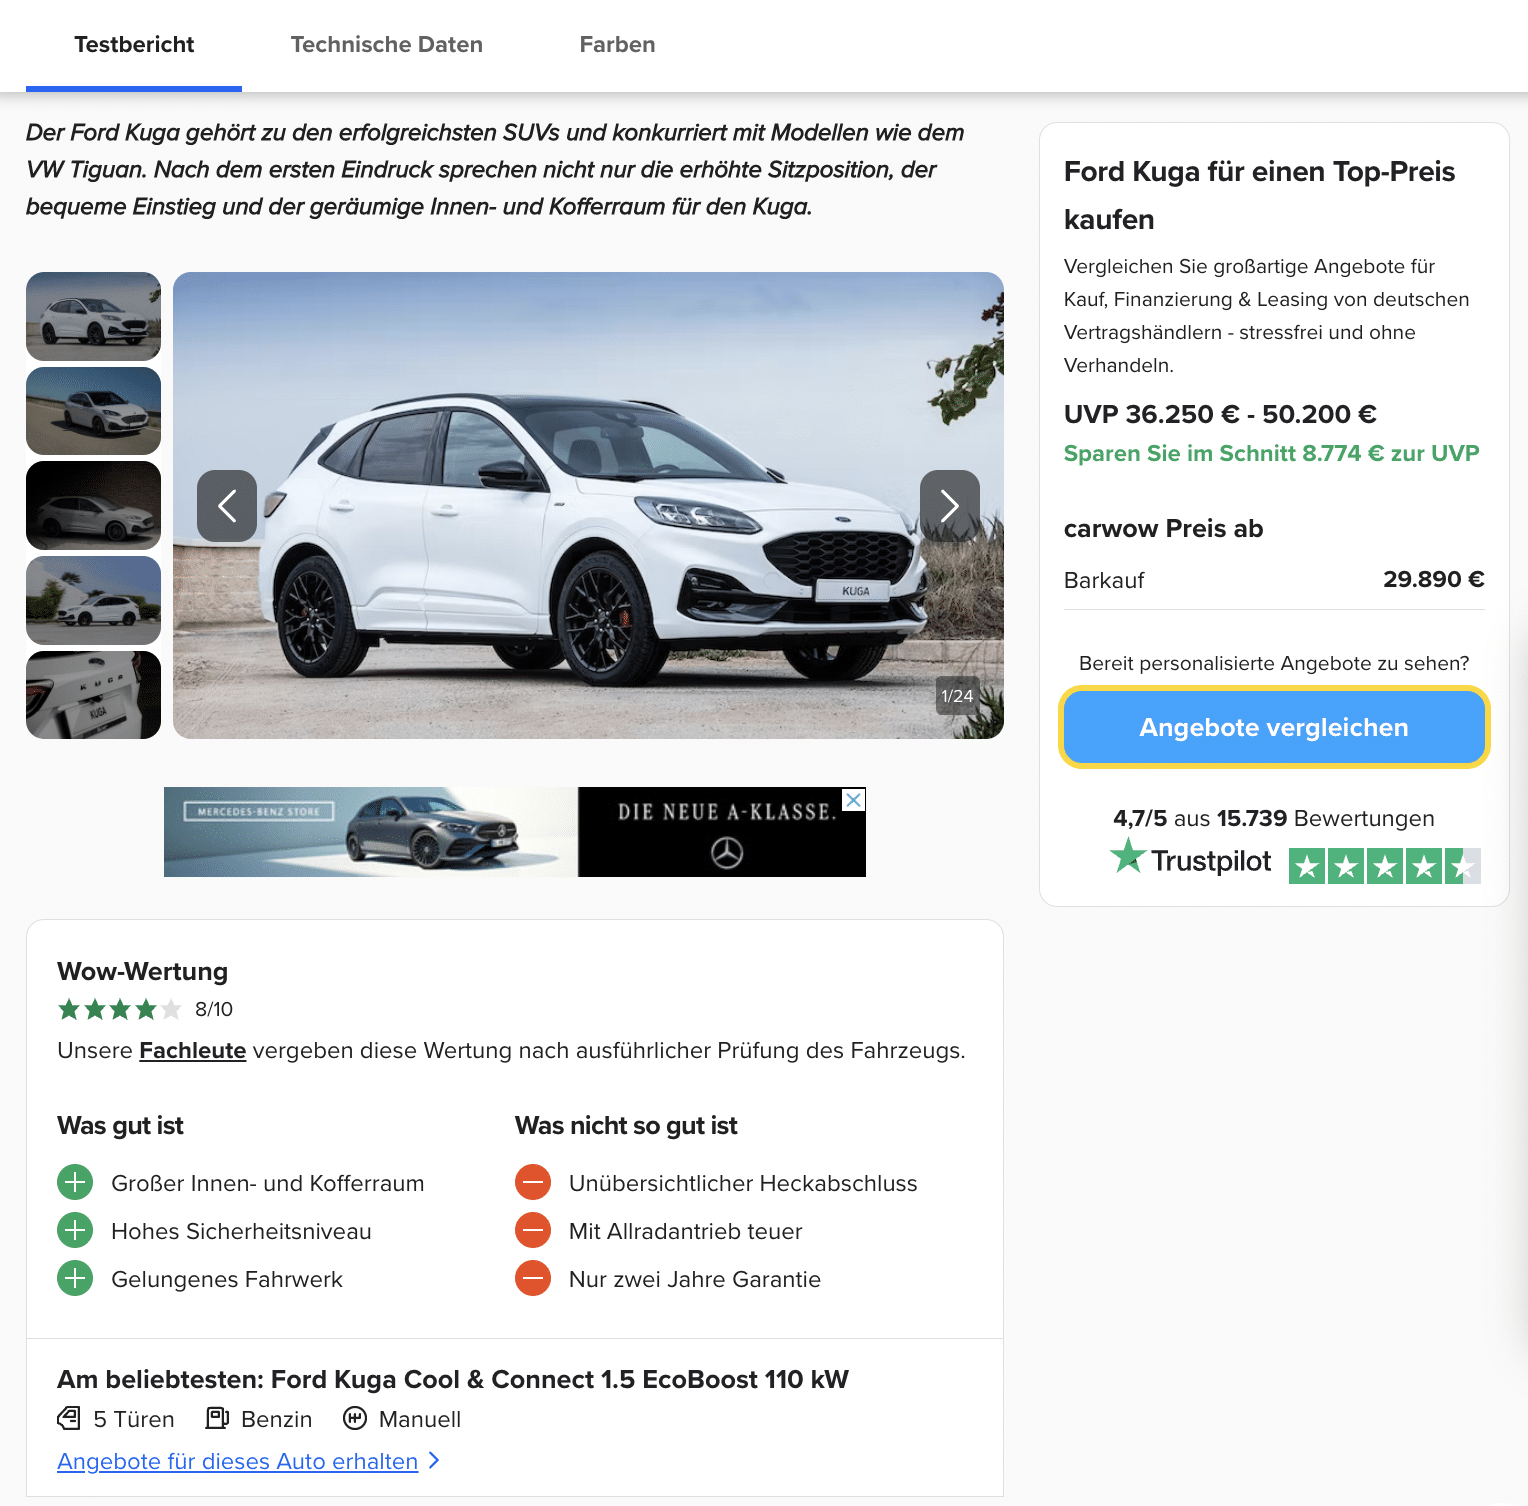Click the Trustpilot green star rating
The width and height of the screenshot is (1528, 1506).
point(1385,866)
